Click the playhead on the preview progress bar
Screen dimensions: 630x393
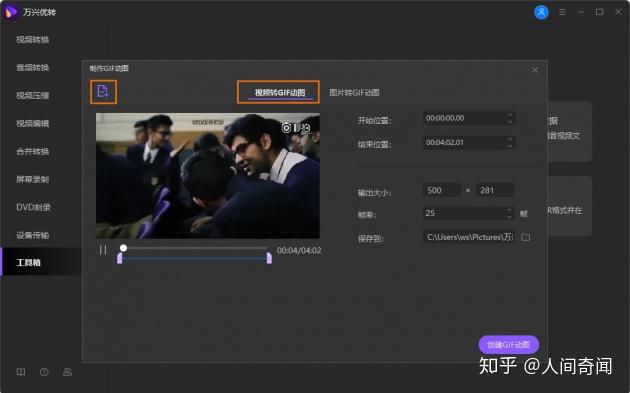[123, 248]
